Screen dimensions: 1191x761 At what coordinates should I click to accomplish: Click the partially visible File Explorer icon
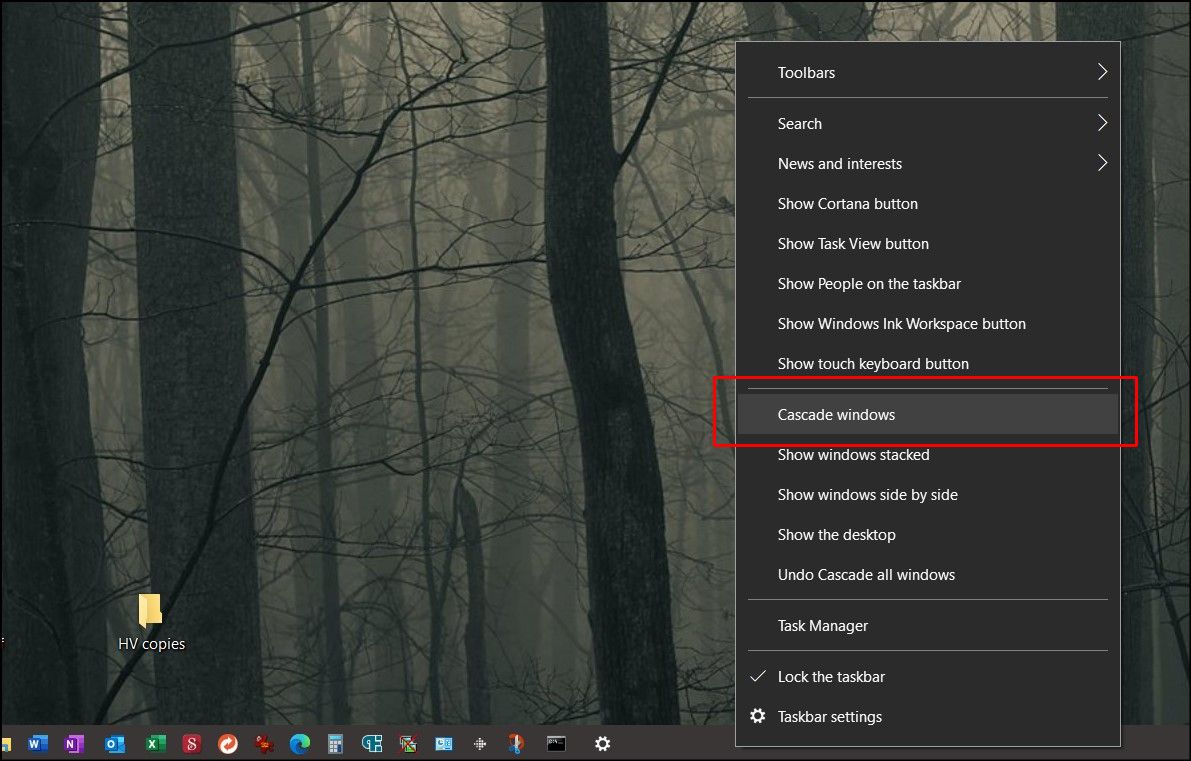tap(5, 744)
